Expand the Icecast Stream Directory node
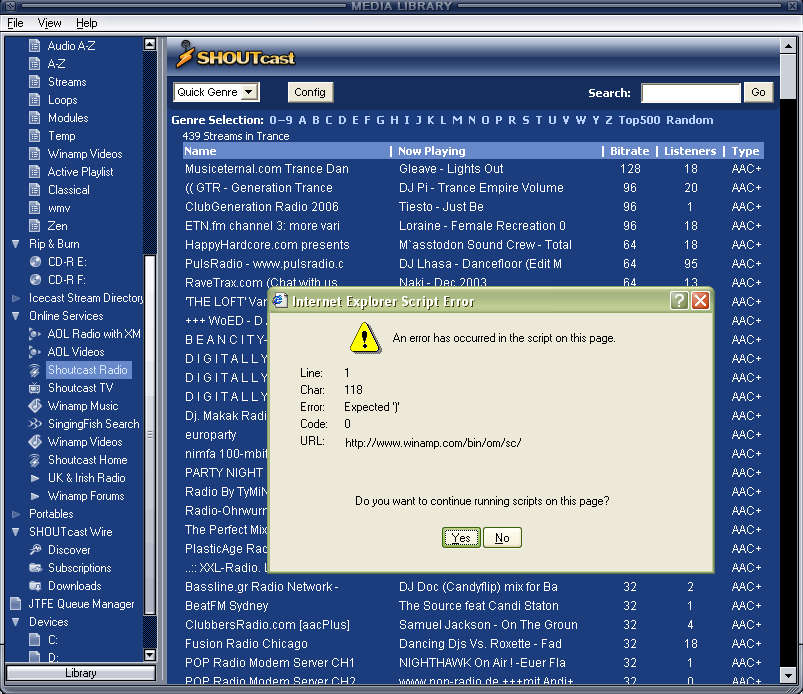803x694 pixels. click(16, 298)
